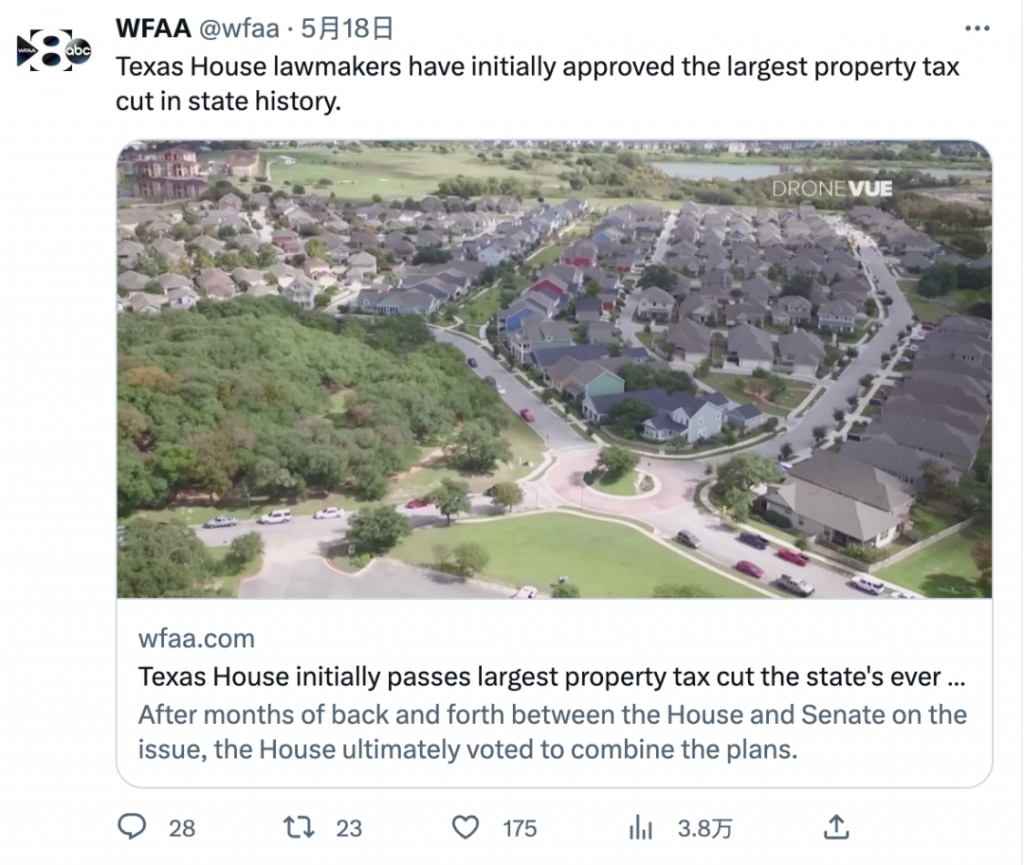Click the WFAA display name
Image resolution: width=1024 pixels, height=865 pixels.
[x=153, y=28]
